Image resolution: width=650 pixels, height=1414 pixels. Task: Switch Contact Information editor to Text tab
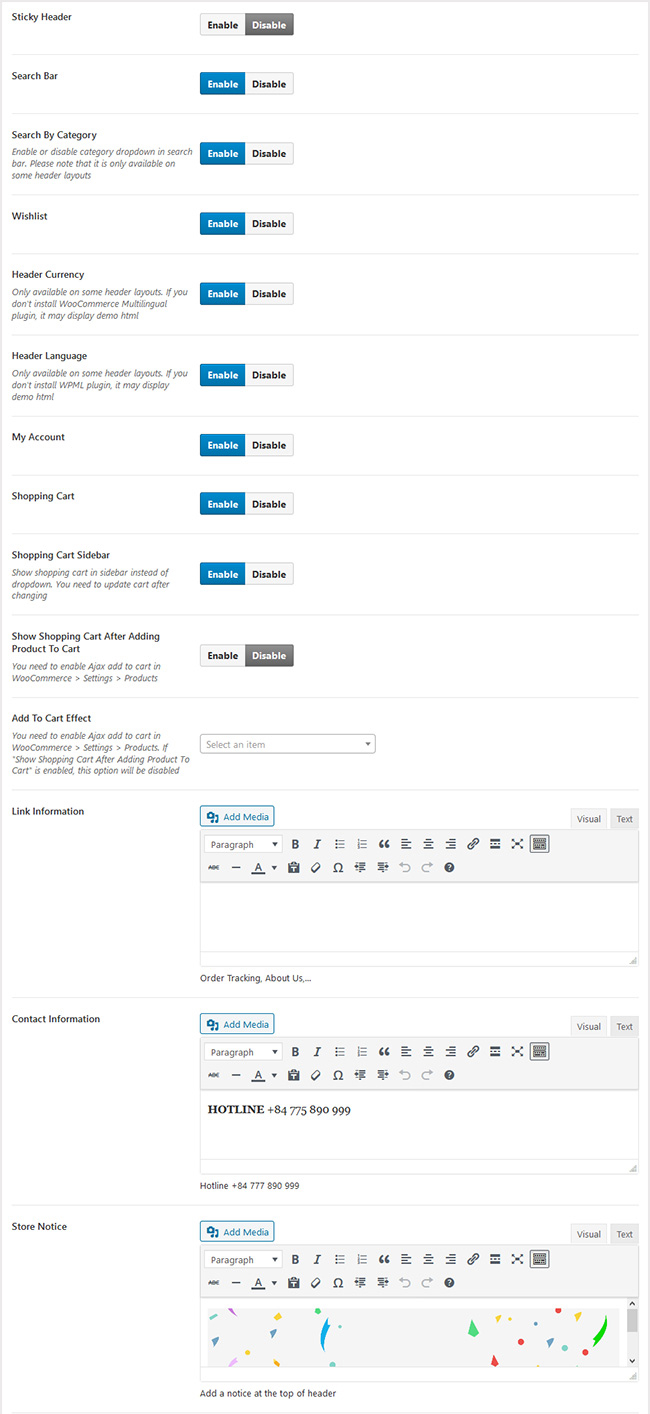tap(624, 1026)
